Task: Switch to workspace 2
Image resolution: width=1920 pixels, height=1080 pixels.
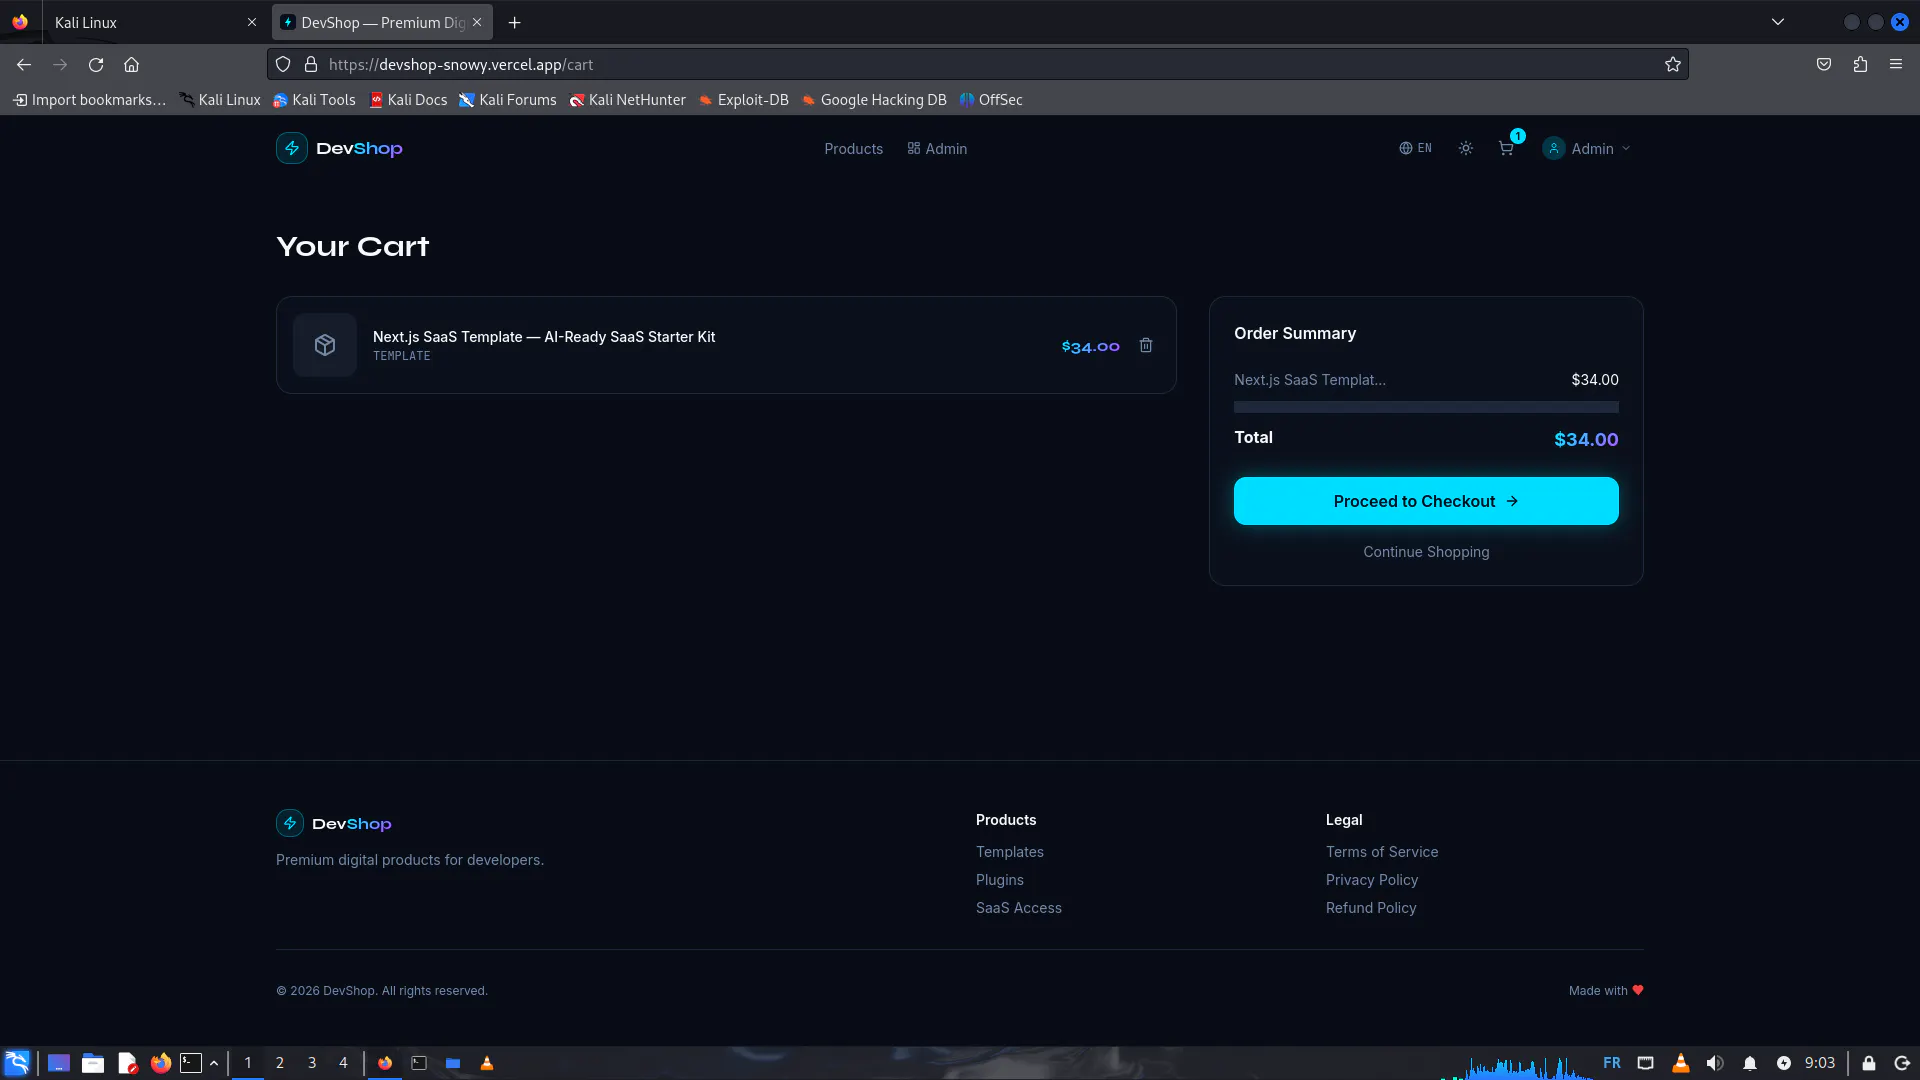Action: 280,1063
